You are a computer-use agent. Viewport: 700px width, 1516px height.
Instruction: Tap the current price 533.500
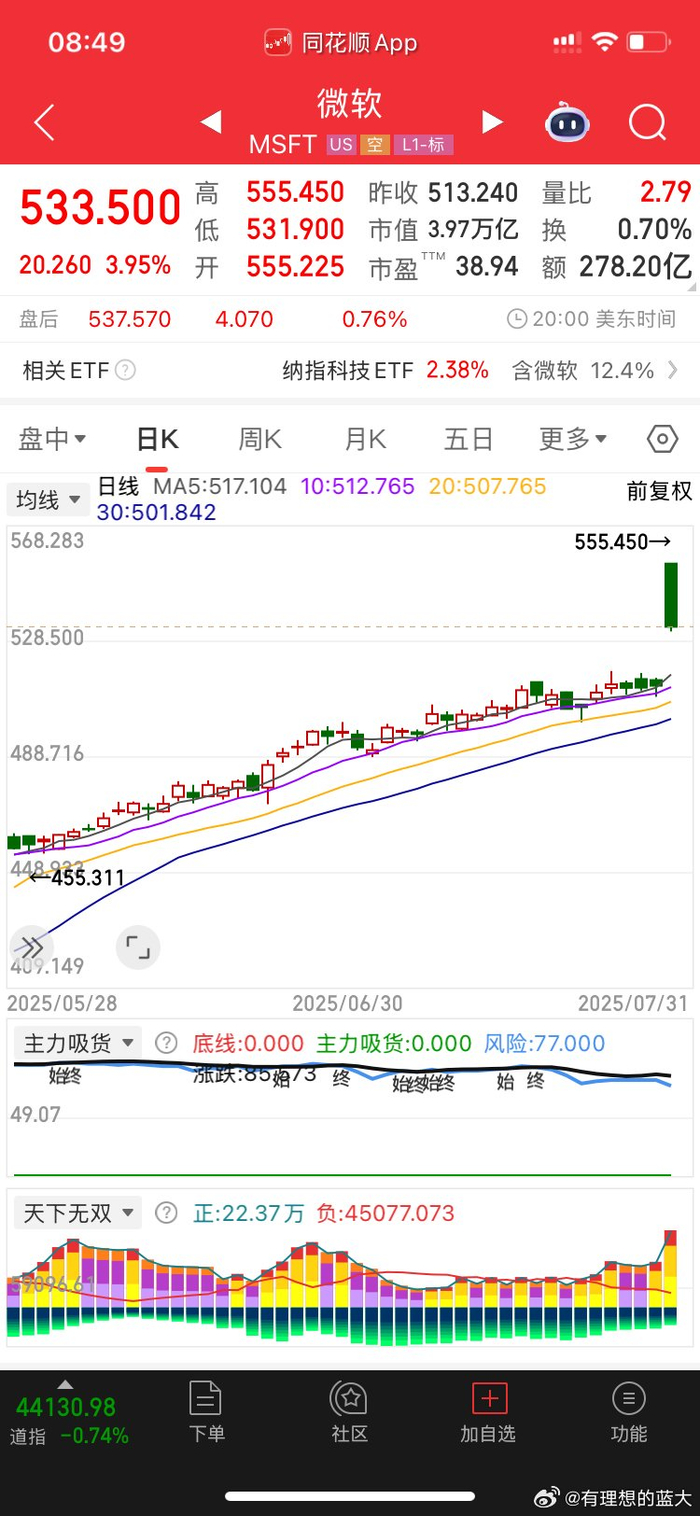coord(100,208)
